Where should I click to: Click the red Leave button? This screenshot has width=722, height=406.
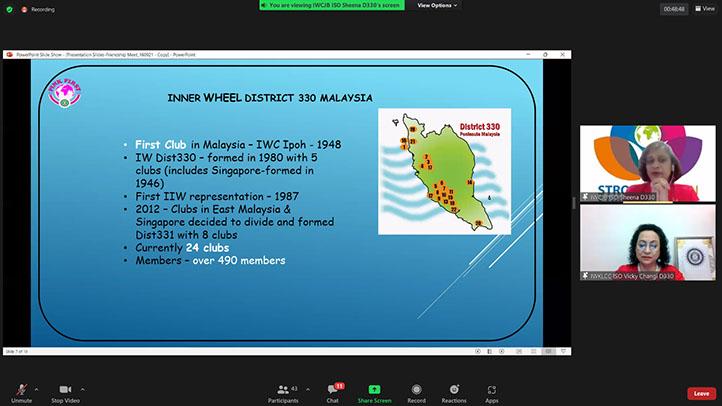point(701,393)
